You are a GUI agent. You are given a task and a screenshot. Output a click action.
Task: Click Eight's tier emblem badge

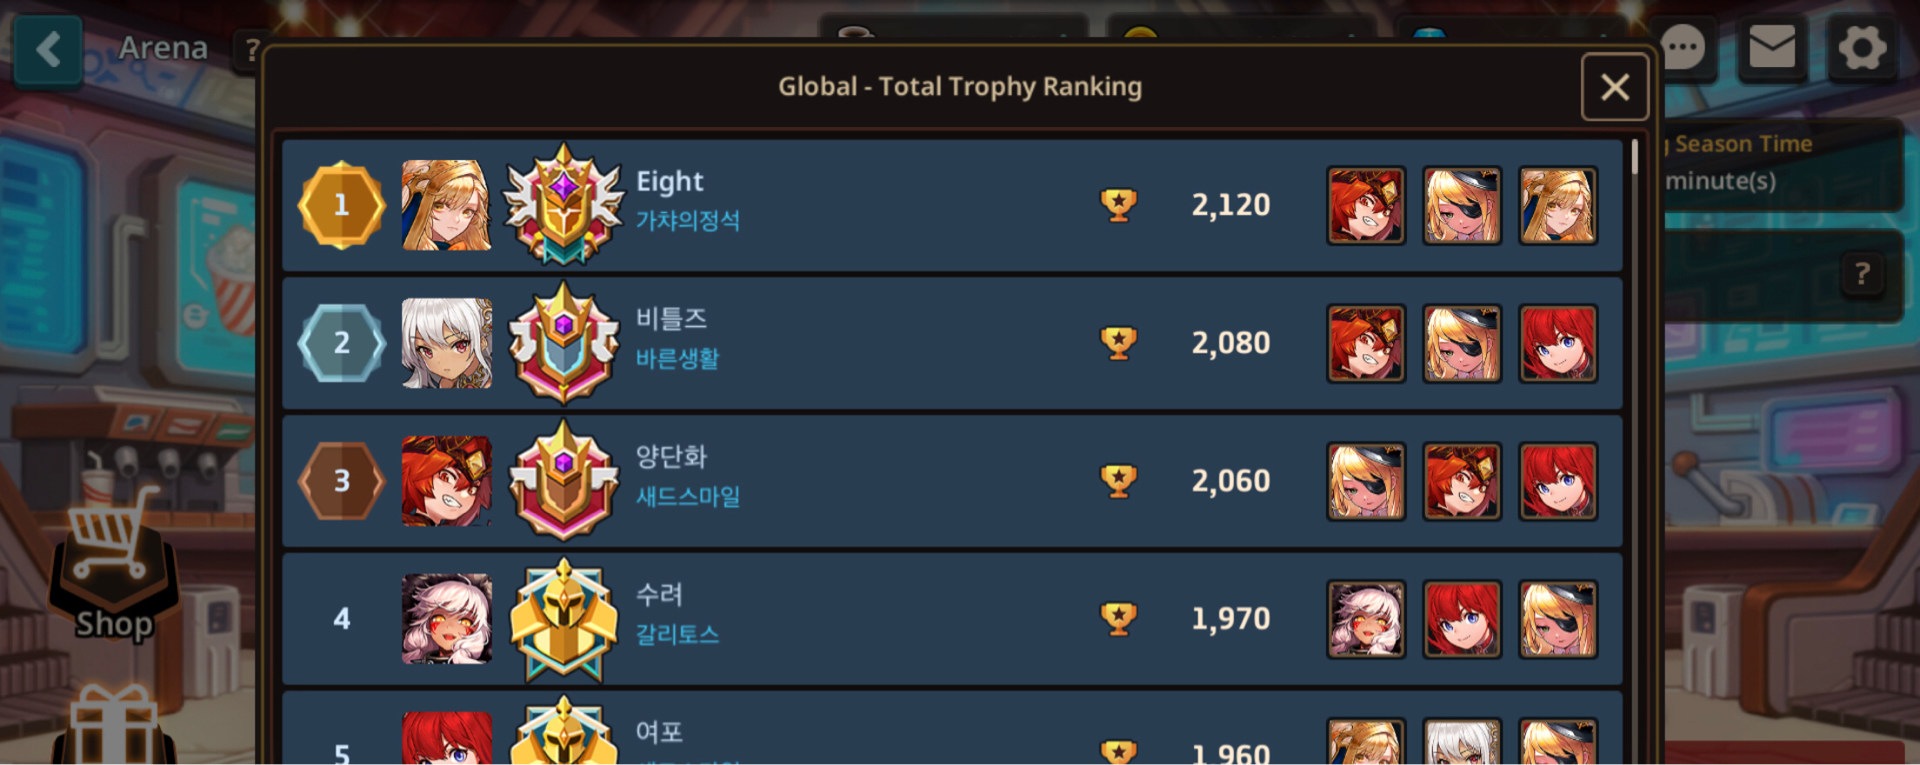(x=563, y=205)
